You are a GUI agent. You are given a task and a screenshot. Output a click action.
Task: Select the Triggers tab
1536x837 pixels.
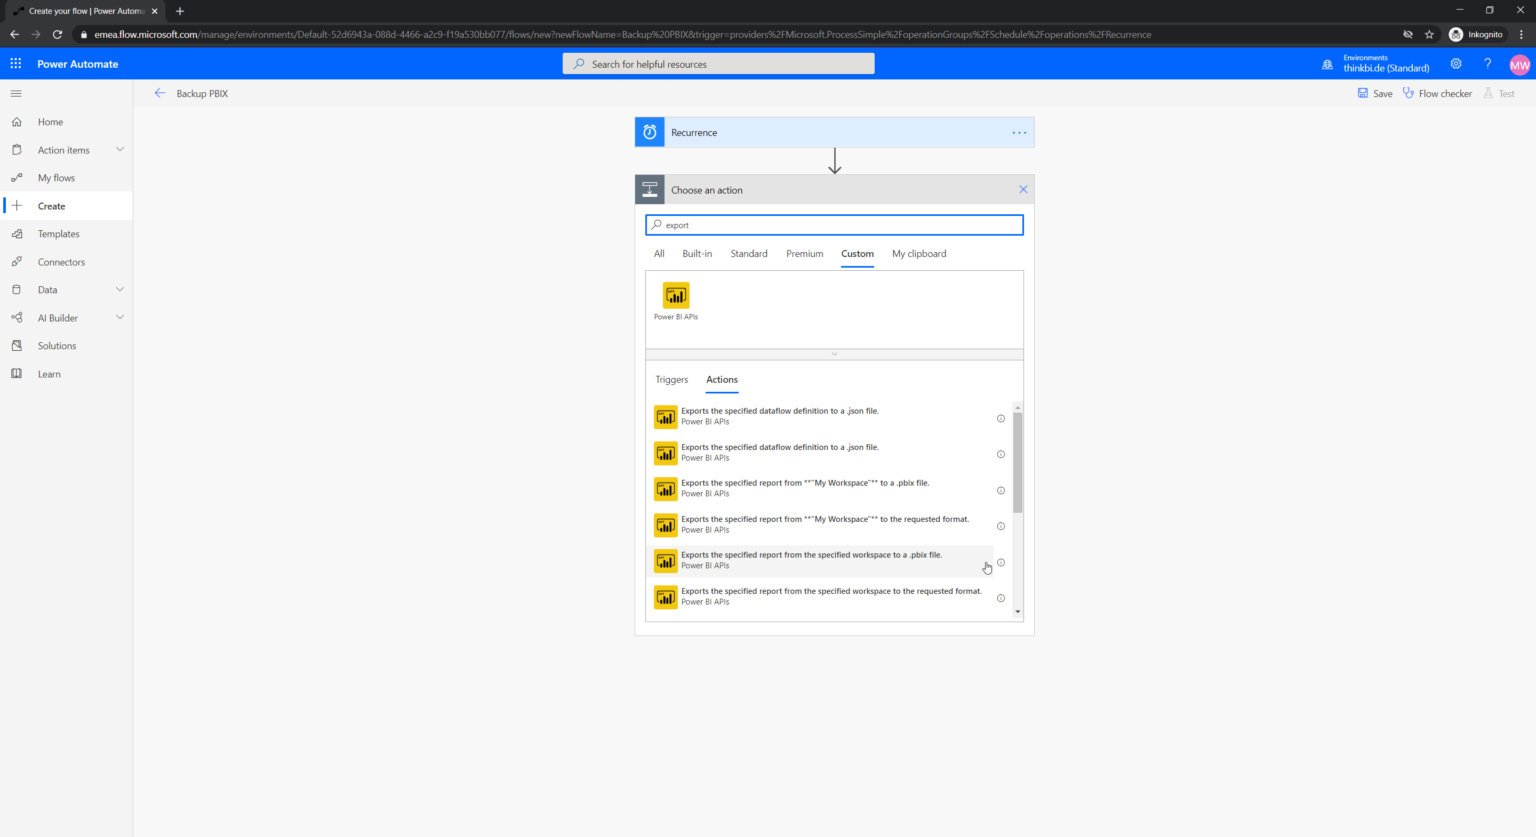[671, 380]
